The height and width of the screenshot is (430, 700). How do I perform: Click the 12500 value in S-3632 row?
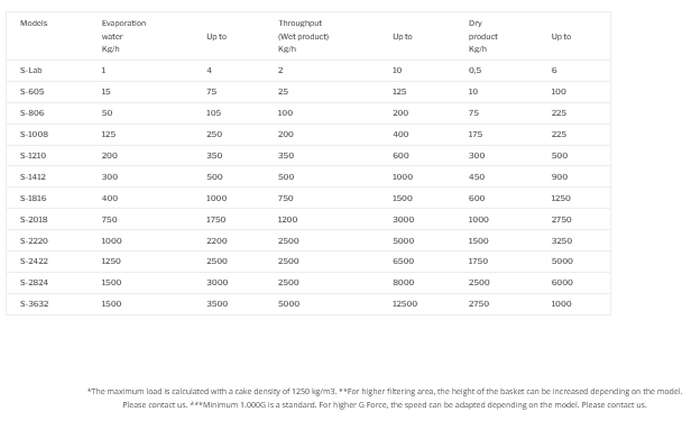point(405,304)
